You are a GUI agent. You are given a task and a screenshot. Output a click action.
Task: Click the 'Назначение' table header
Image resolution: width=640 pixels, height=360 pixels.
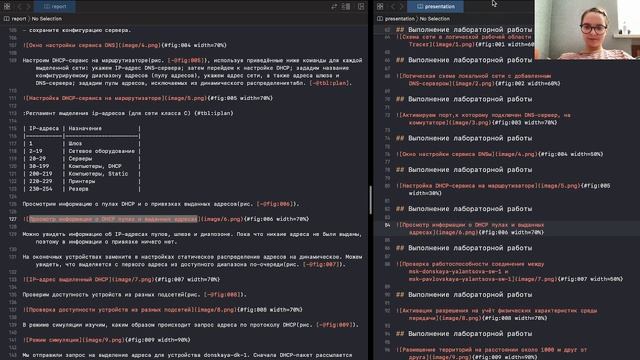pyautogui.click(x=85, y=129)
